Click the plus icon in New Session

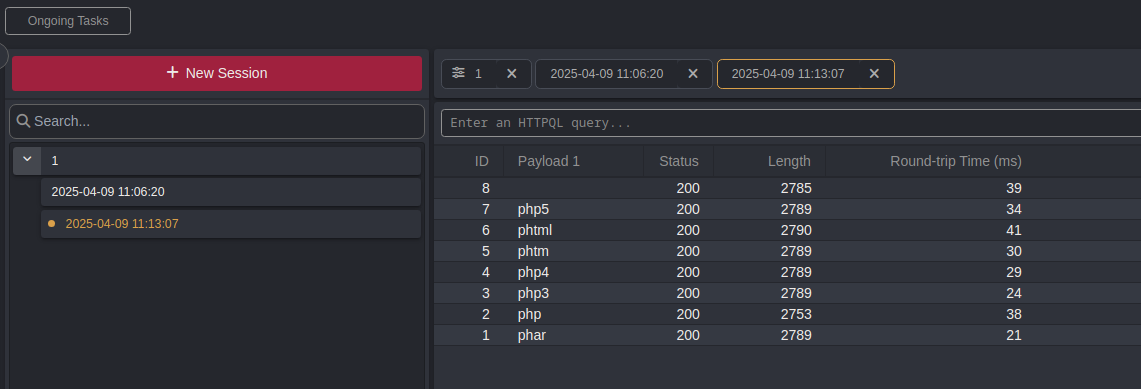click(172, 73)
